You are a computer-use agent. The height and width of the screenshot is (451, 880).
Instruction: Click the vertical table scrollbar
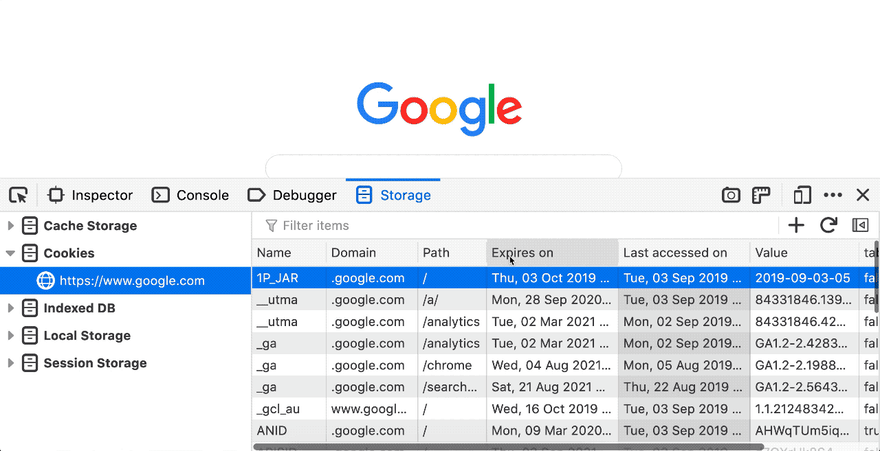pos(877,277)
